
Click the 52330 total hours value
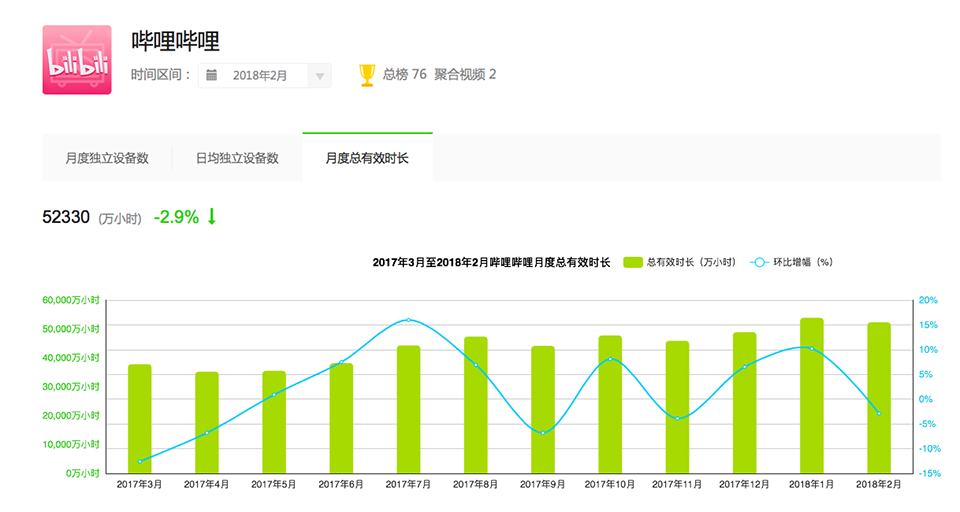click(x=66, y=217)
